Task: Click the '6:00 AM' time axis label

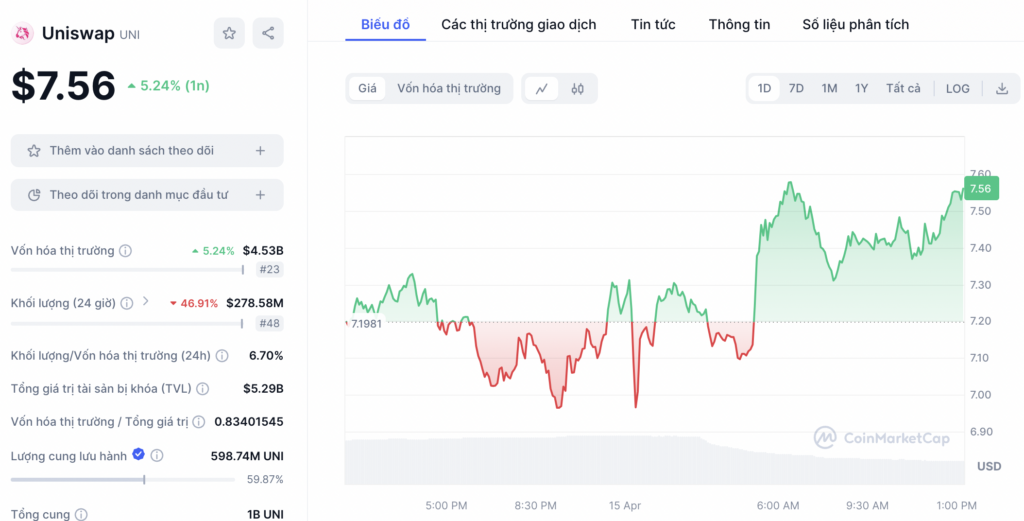Action: tap(778, 506)
